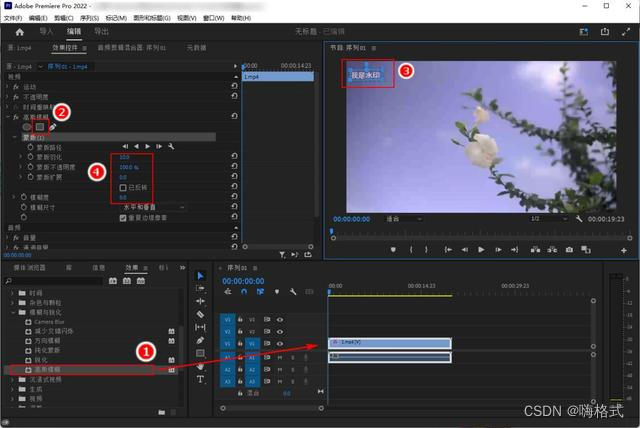
Task: Open the Sequence menu
Action: coord(89,18)
